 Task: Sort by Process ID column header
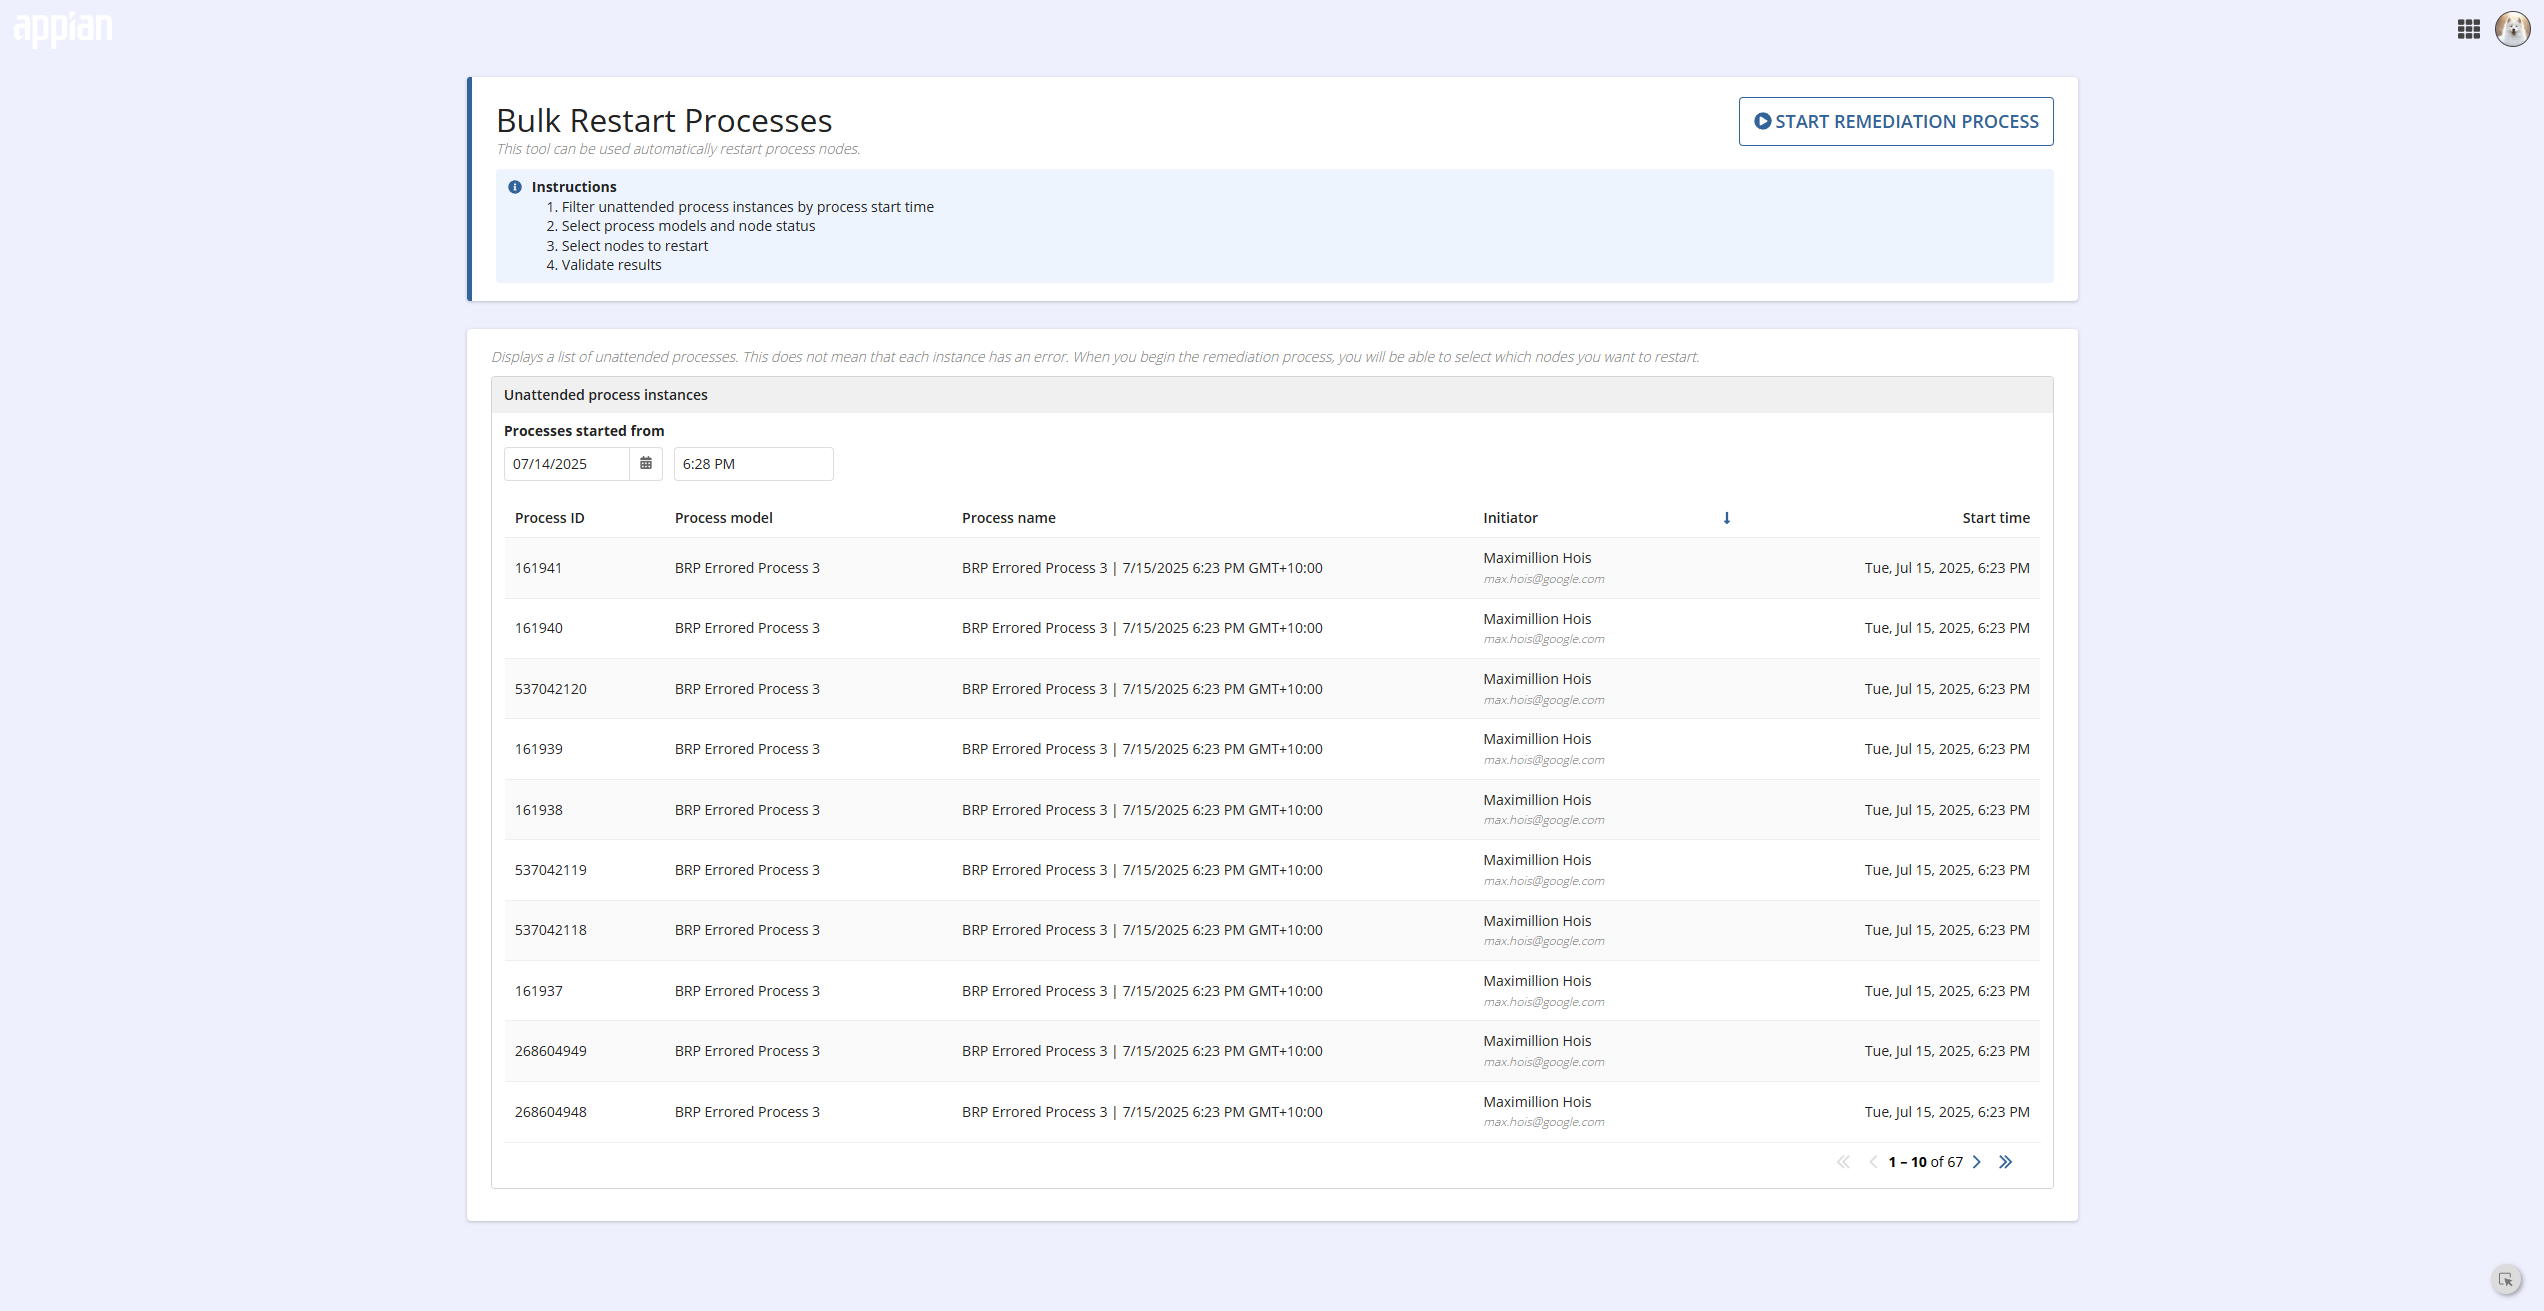click(x=550, y=518)
